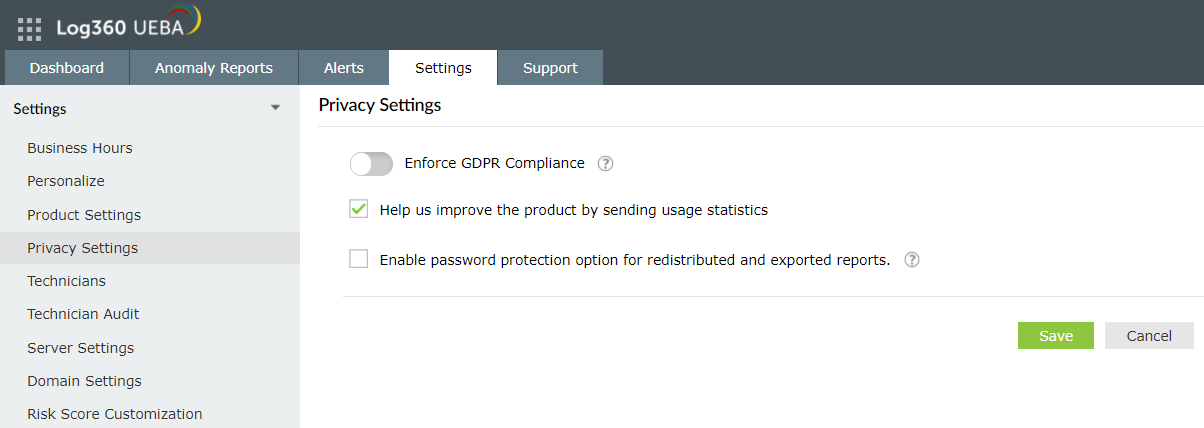Enable password protection for exported reports
This screenshot has height=428, width=1204.
(x=359, y=260)
